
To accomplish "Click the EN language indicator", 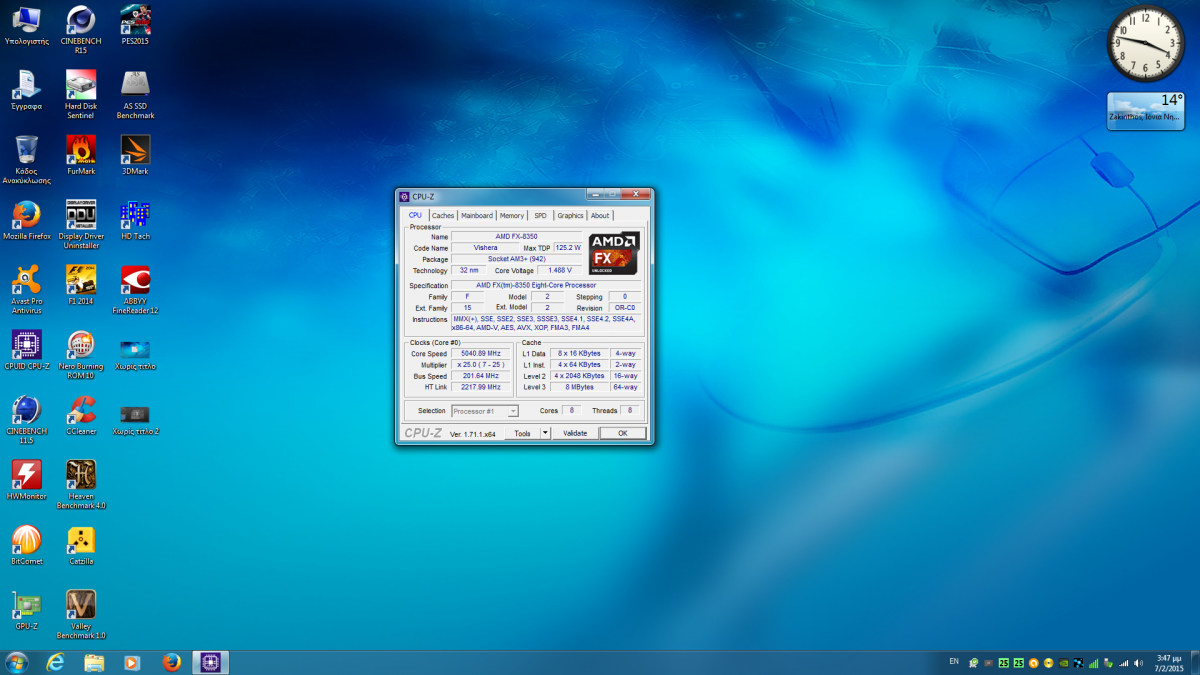I will point(953,662).
